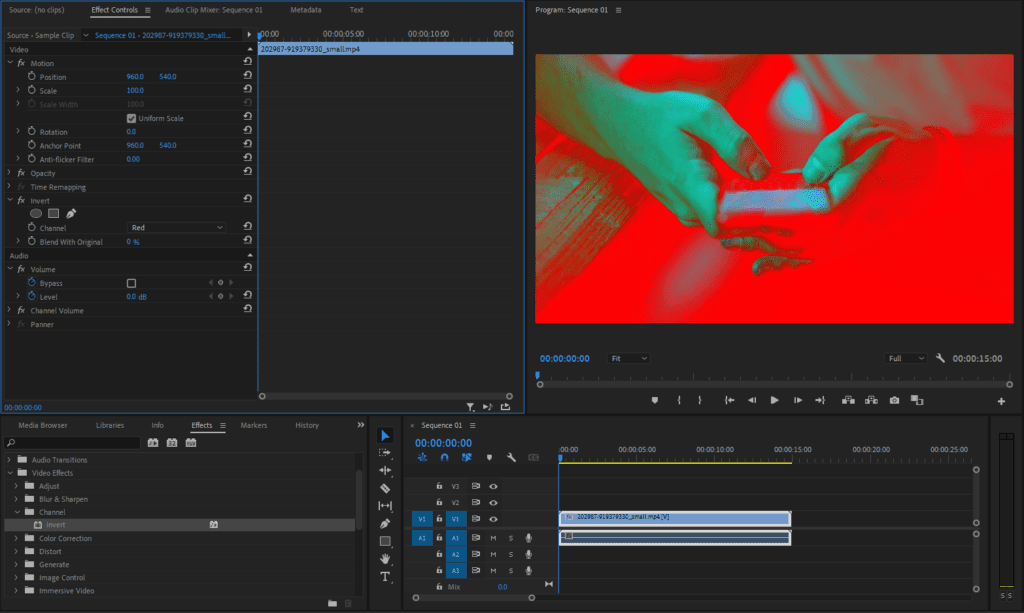Open Program monitor settings wrench
This screenshot has width=1024, height=613.
[940, 358]
